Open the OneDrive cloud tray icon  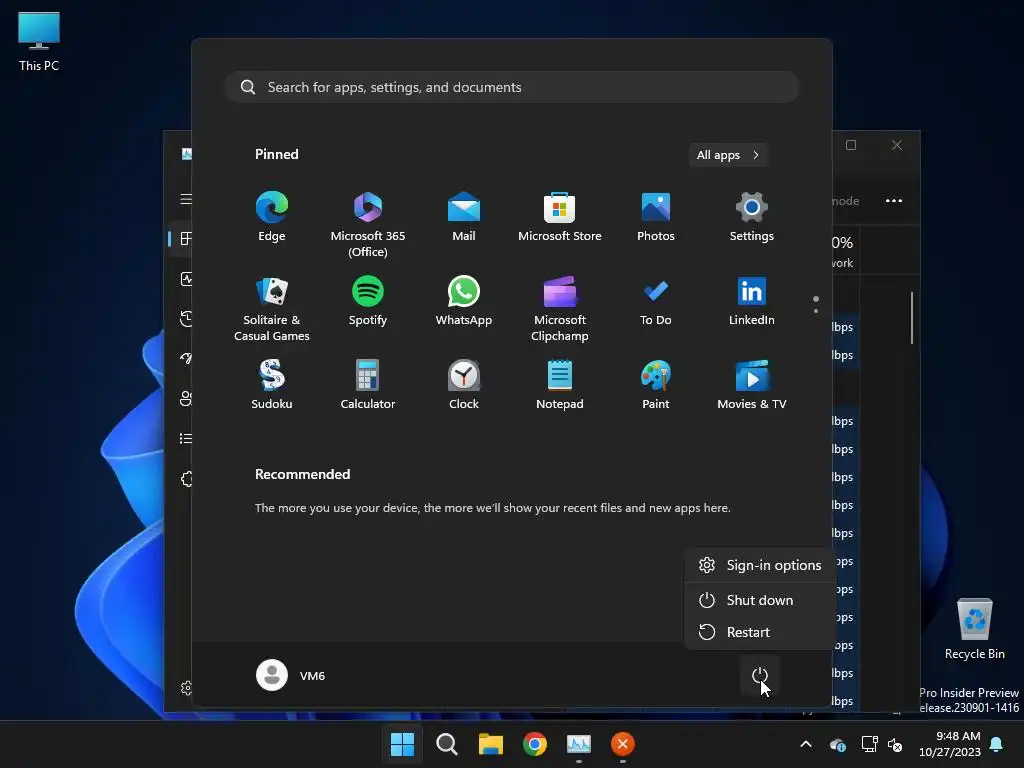click(x=838, y=744)
